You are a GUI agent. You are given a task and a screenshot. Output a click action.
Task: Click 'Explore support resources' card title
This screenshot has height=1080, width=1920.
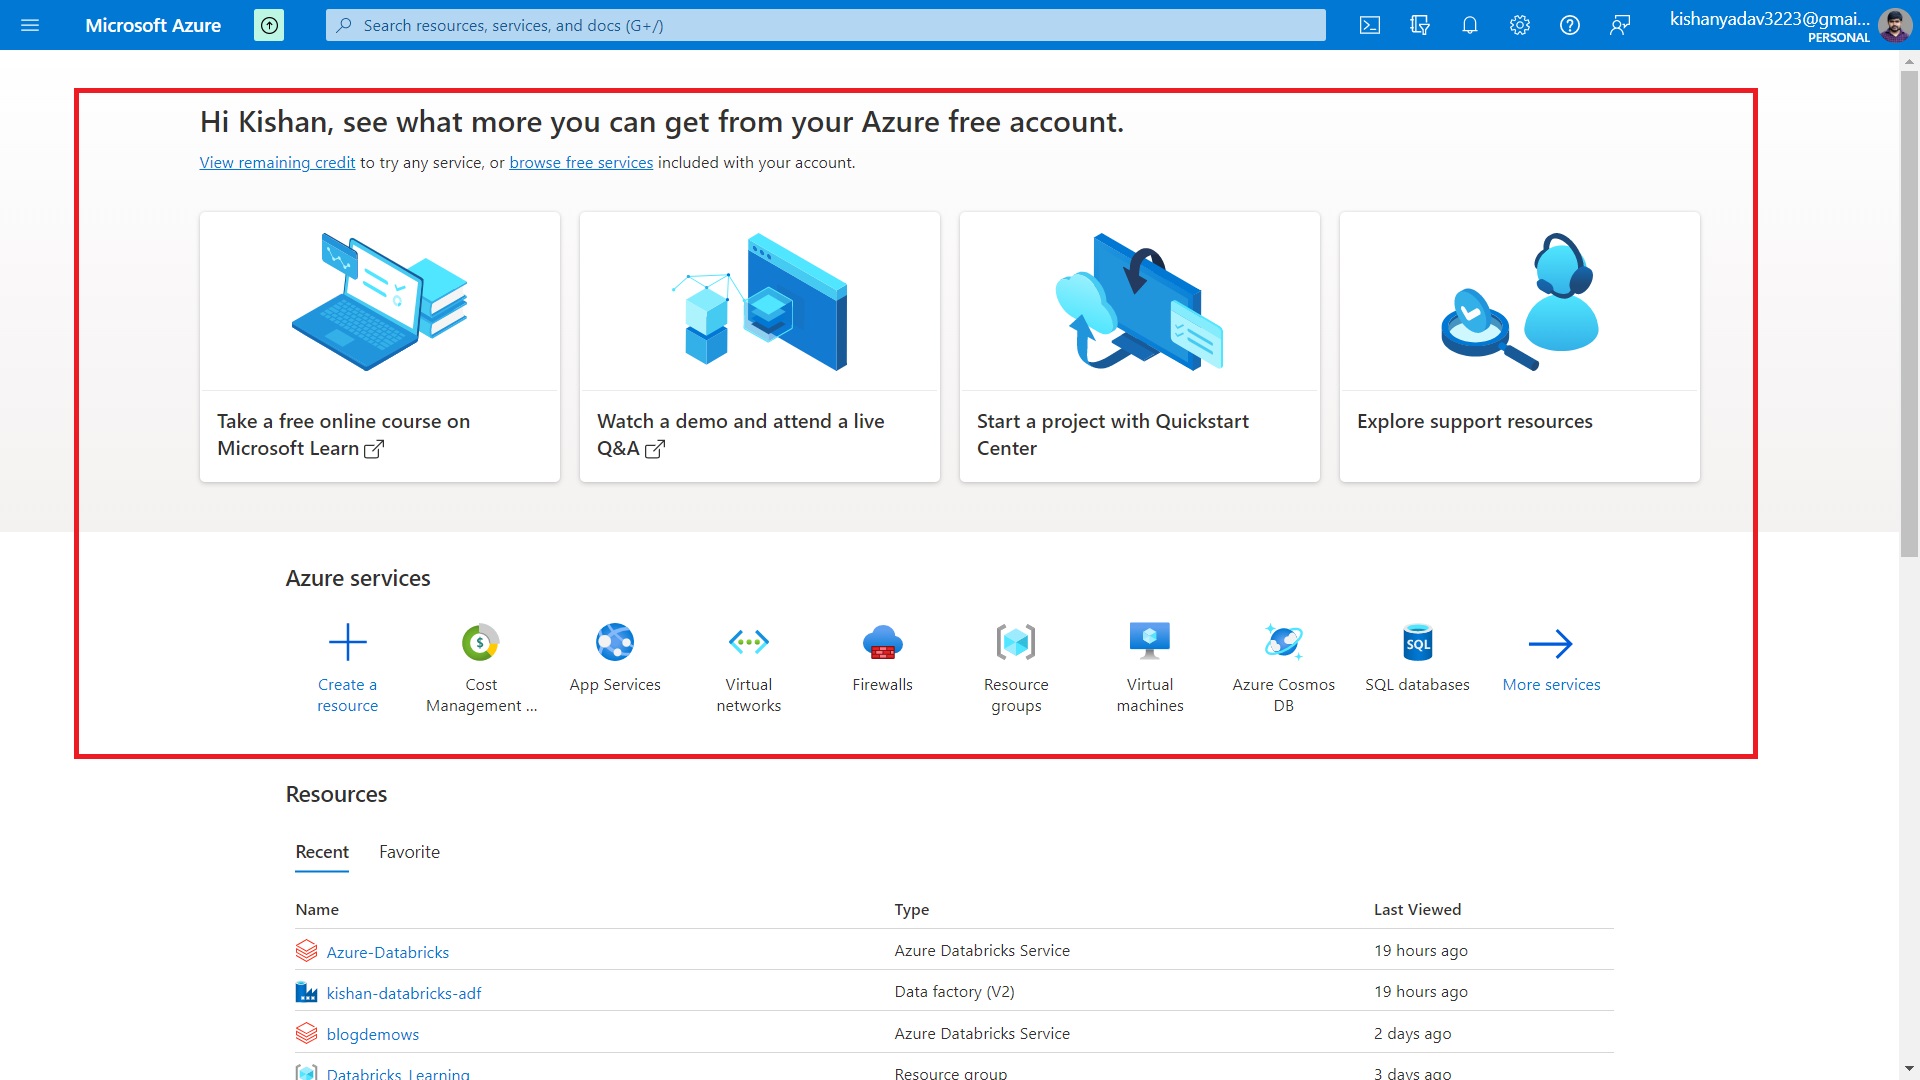pyautogui.click(x=1475, y=421)
